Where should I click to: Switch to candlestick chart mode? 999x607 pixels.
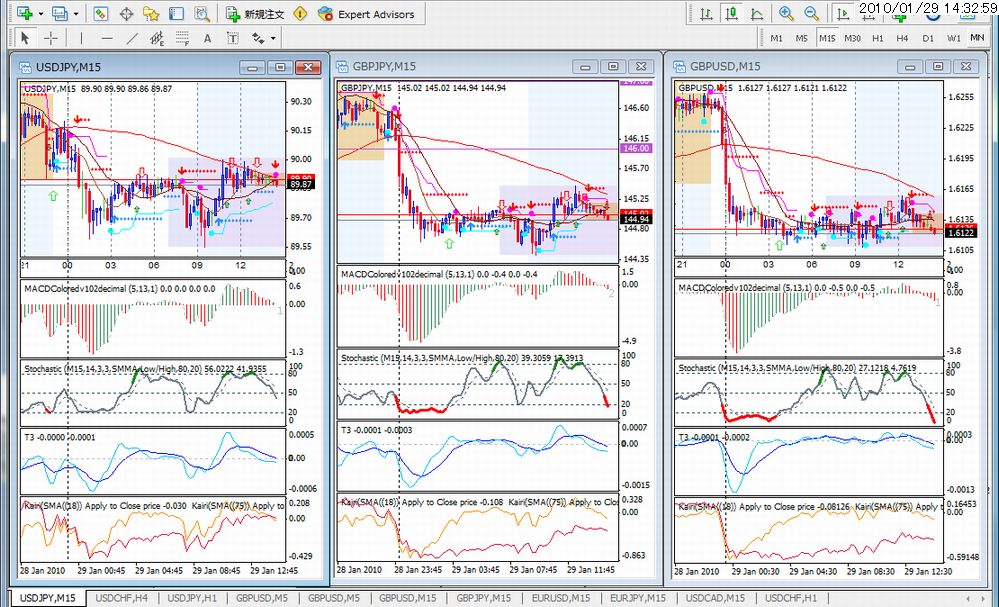pyautogui.click(x=731, y=13)
